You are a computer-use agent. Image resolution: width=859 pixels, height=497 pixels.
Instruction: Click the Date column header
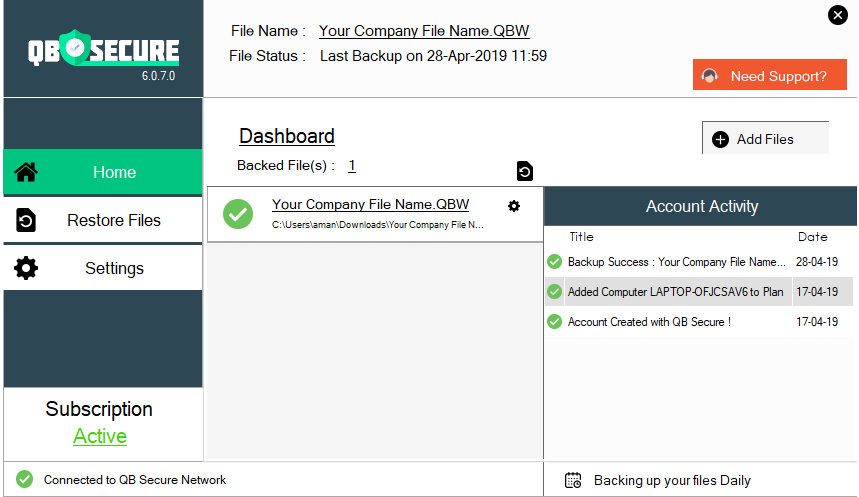812,237
